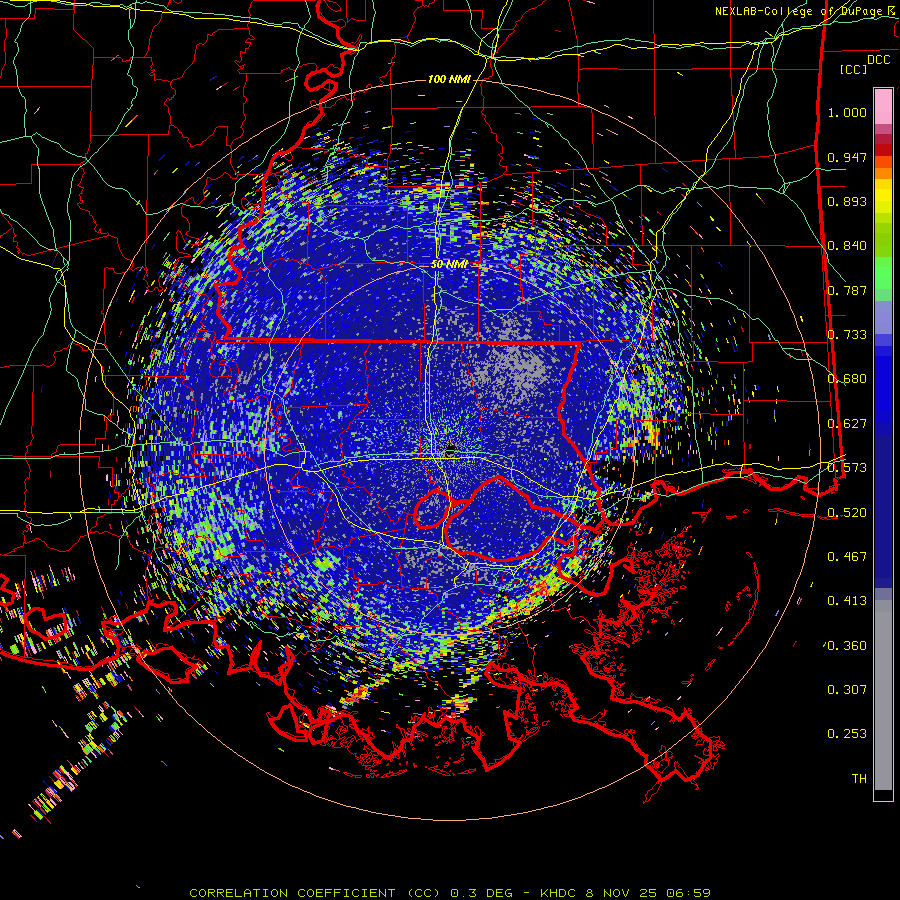The image size is (900, 900).
Task: Pick the bright green segment of the color bar
Action: (883, 273)
